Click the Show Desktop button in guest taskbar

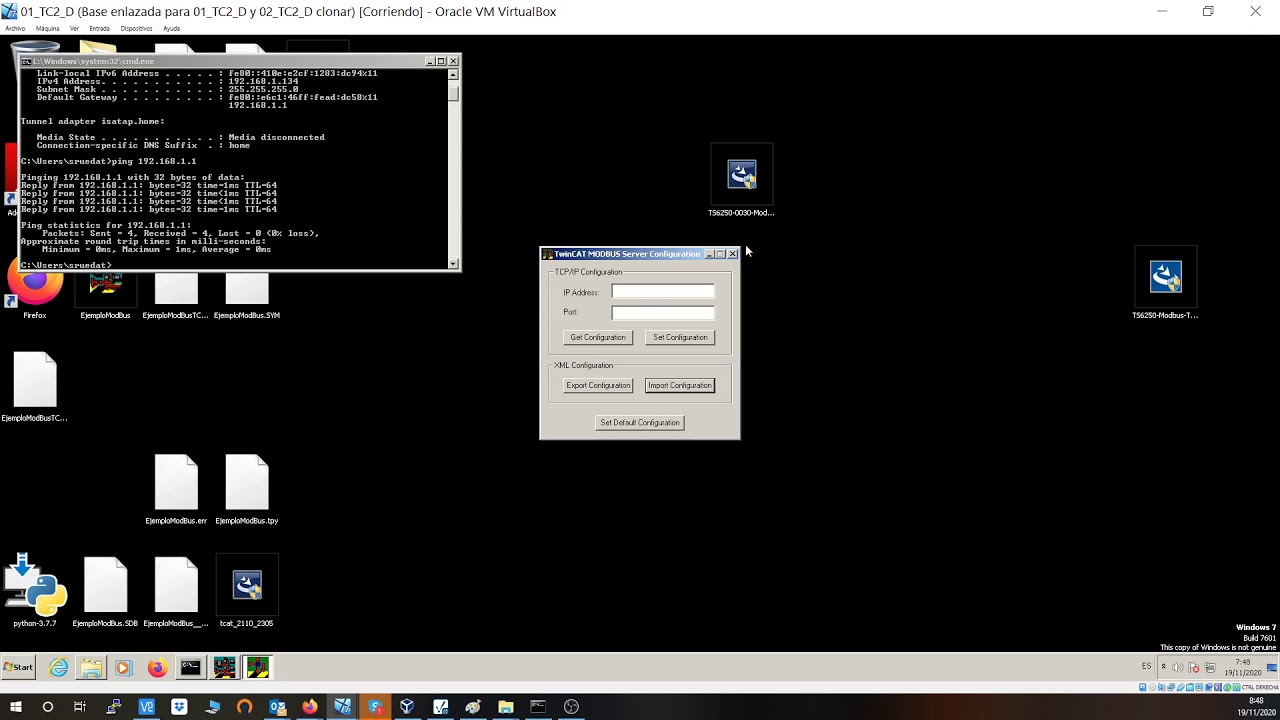pyautogui.click(x=1272, y=667)
